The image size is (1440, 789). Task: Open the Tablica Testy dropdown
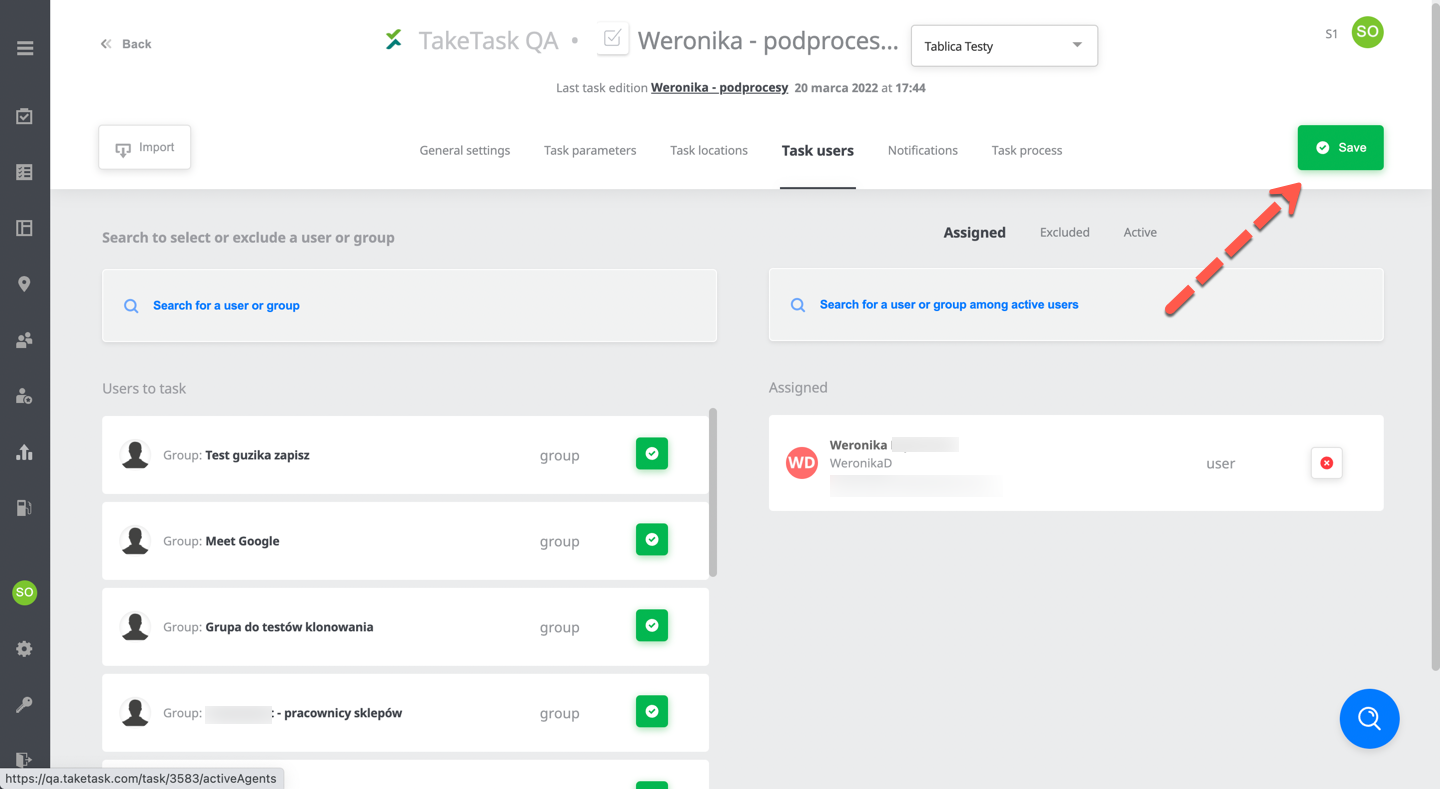pyautogui.click(x=1004, y=46)
